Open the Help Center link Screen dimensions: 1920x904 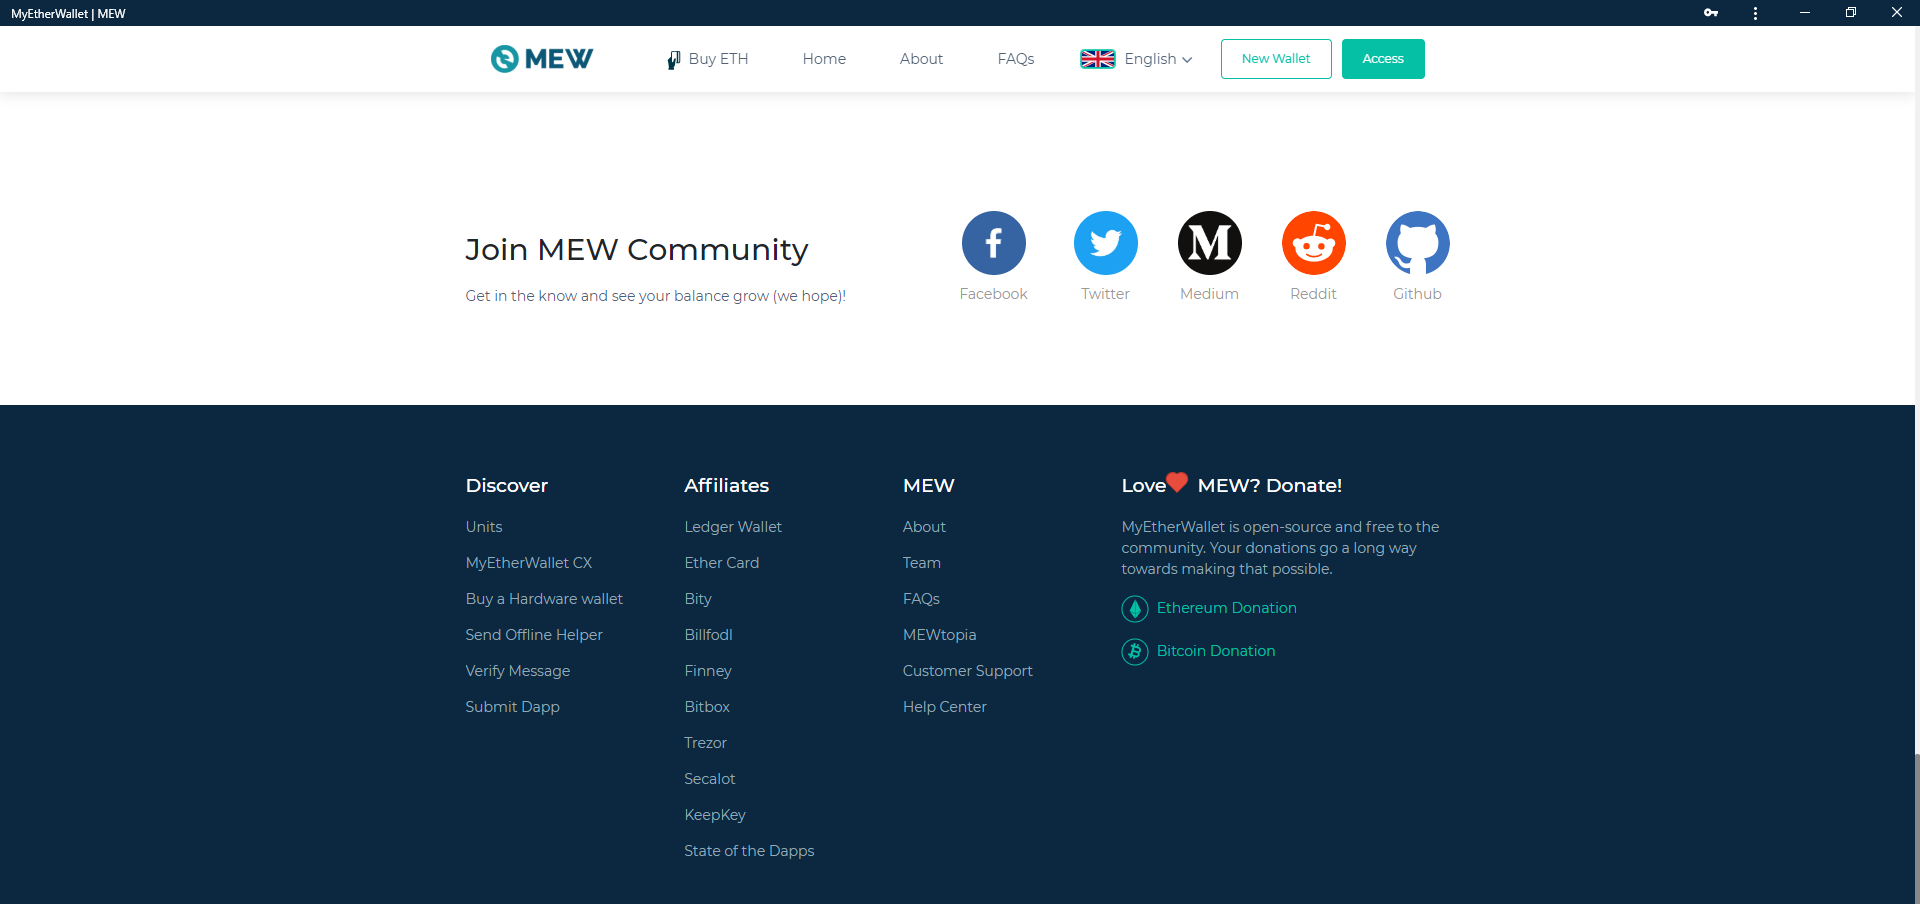945,707
